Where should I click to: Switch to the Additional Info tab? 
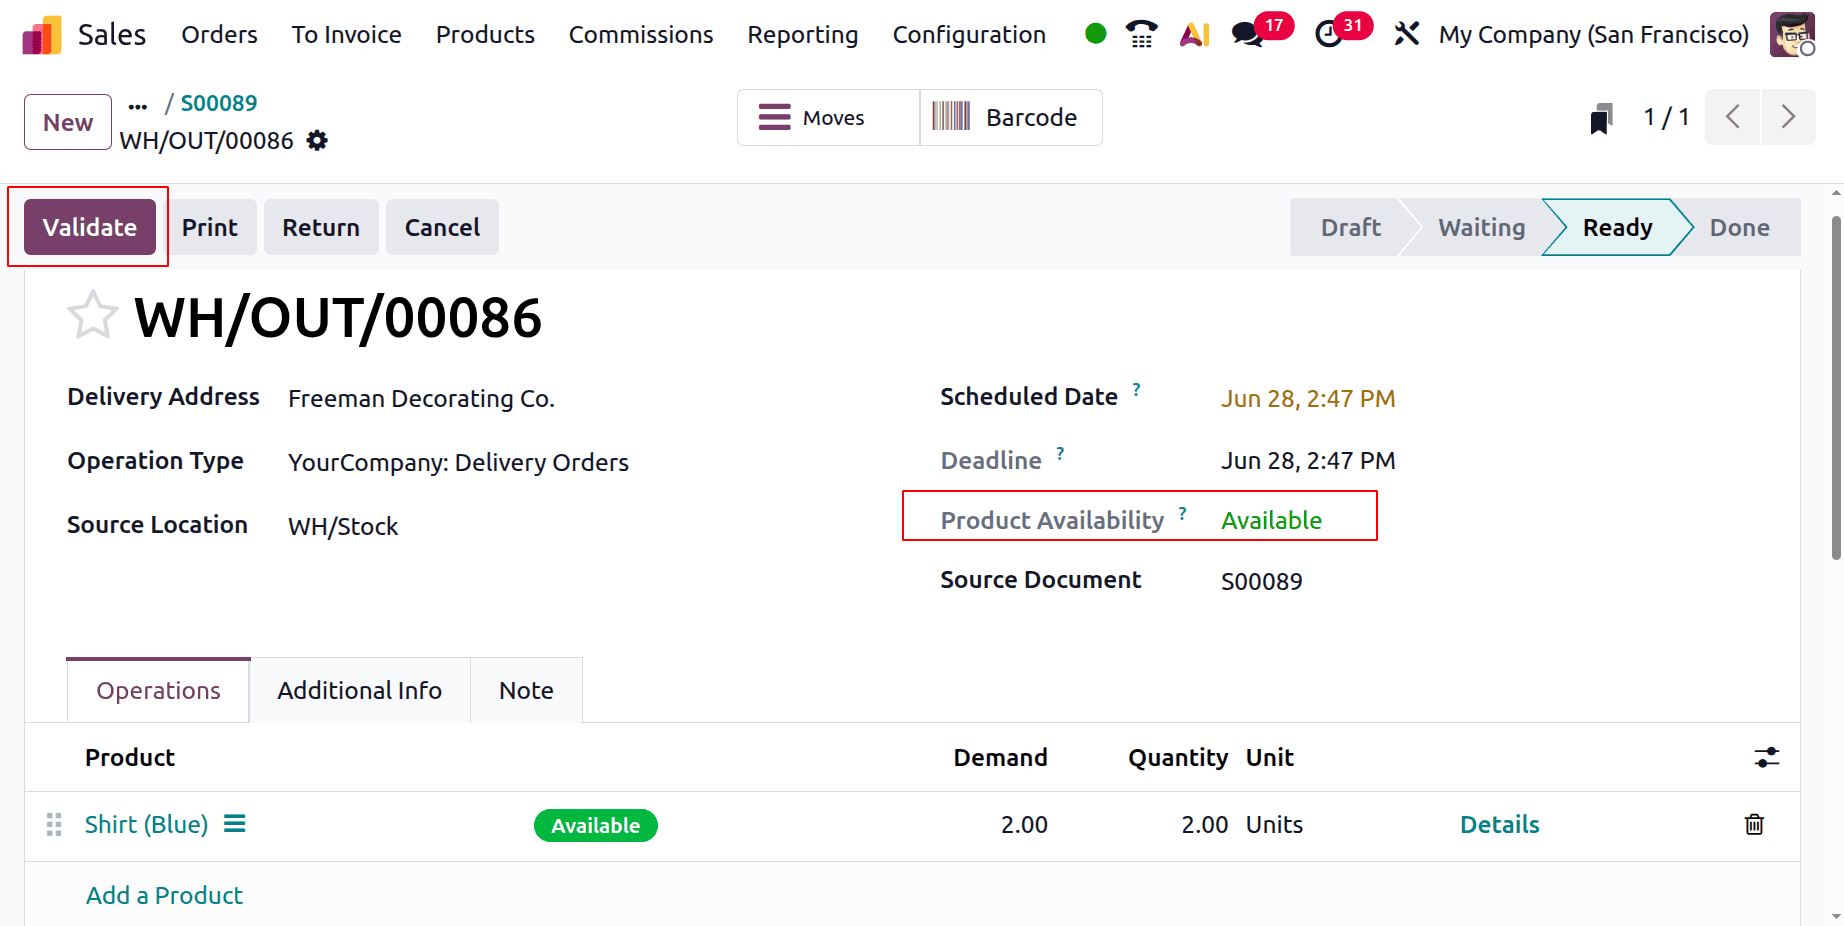click(360, 690)
